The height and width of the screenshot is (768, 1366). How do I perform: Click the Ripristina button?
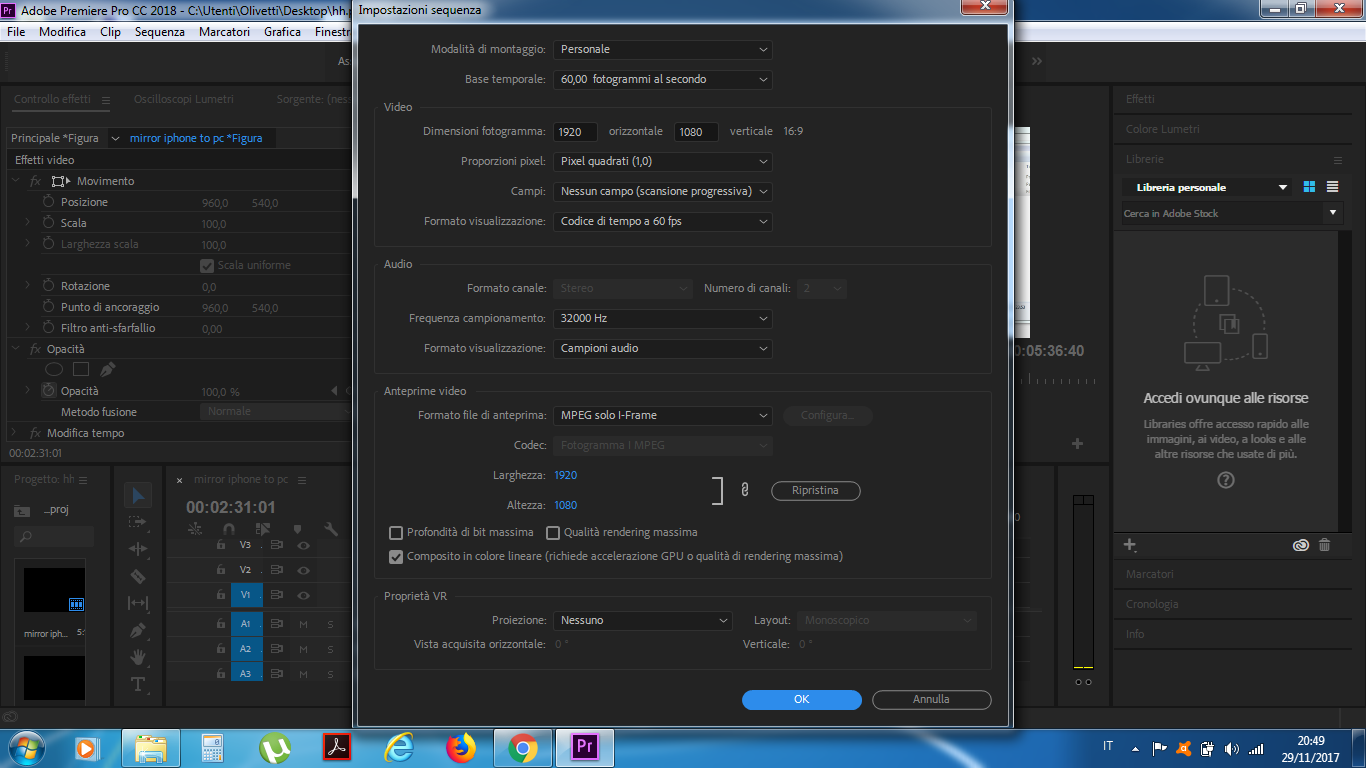[x=815, y=490]
